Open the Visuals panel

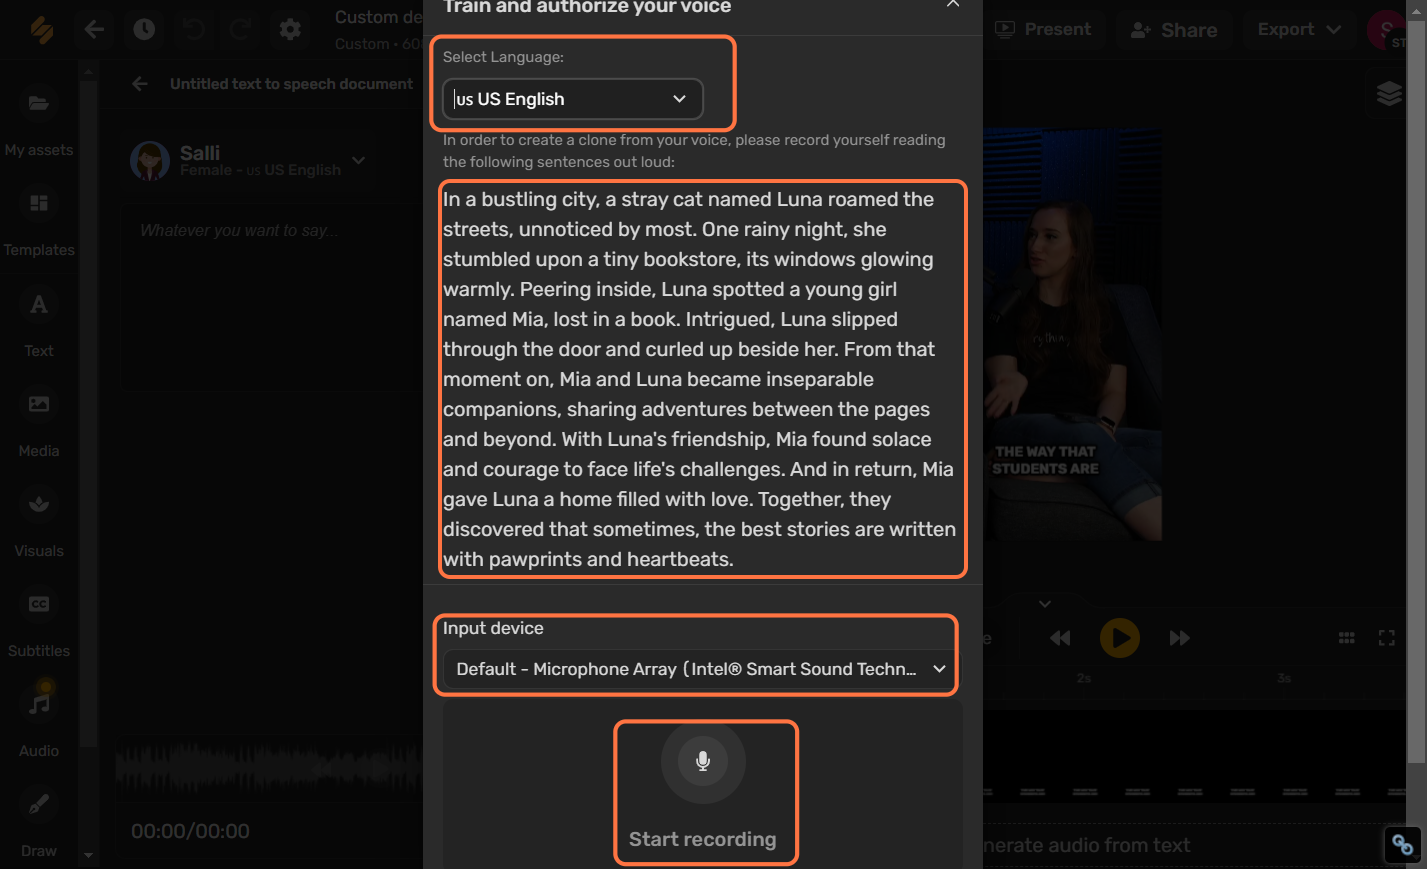(x=39, y=522)
